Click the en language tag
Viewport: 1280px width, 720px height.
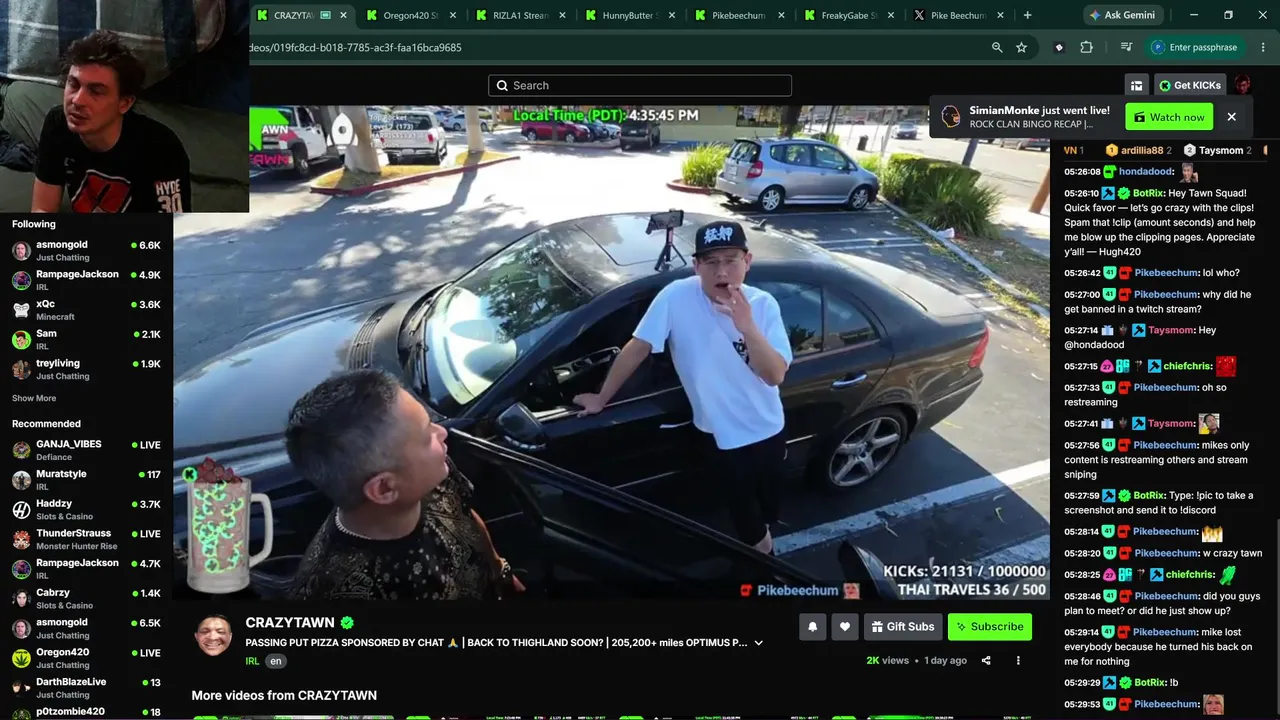276,661
